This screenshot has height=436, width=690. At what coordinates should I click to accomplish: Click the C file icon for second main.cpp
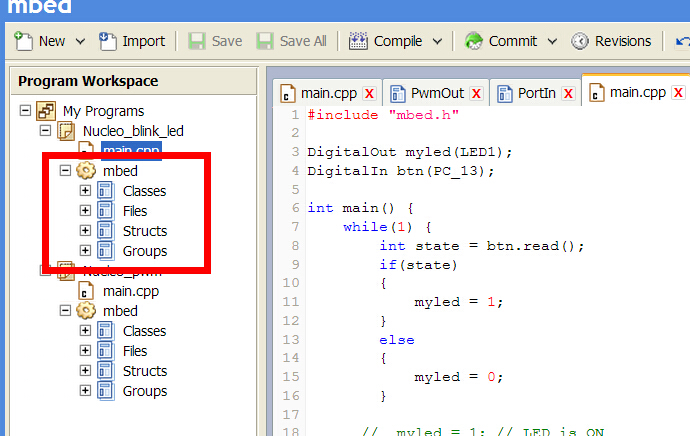86,291
